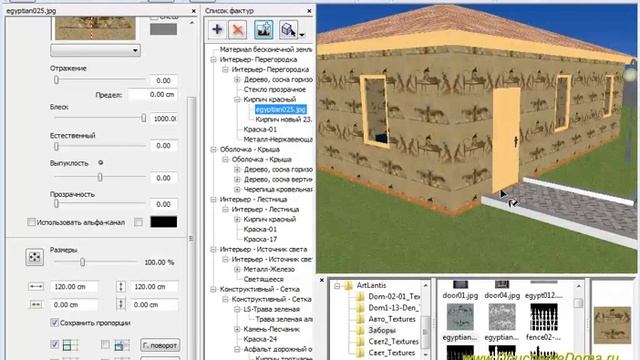Click the Предел value field
The image size is (640, 360).
point(153,94)
